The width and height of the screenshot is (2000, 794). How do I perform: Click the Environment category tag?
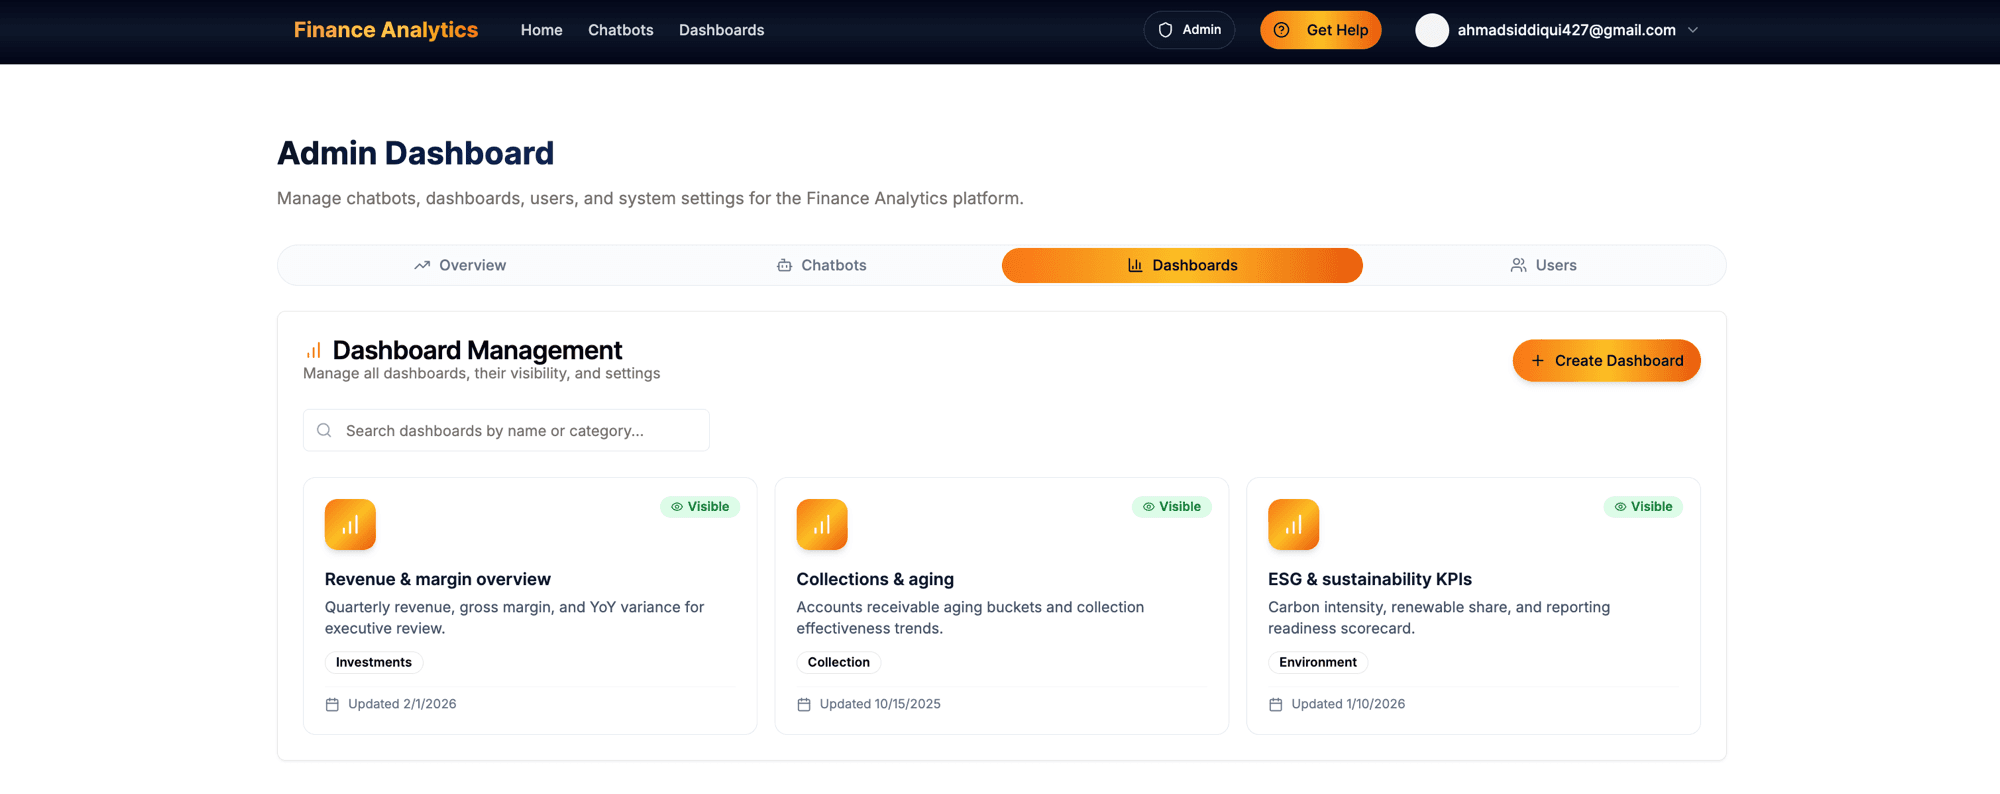[x=1318, y=662]
